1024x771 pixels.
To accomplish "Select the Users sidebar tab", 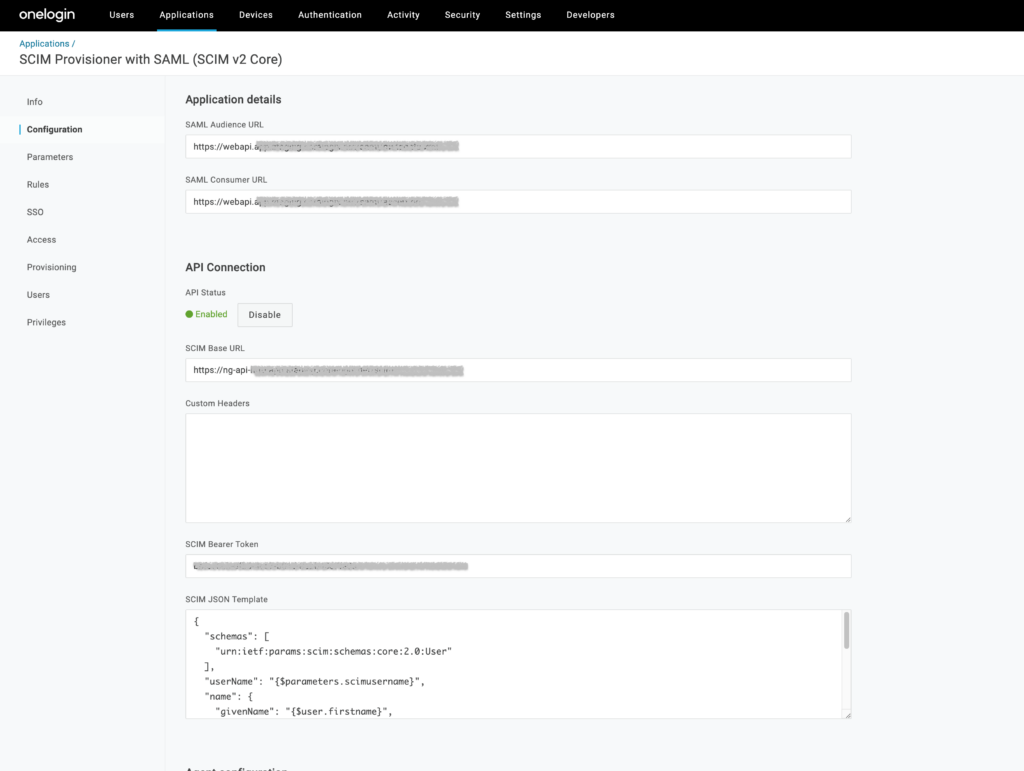I will pyautogui.click(x=38, y=295).
